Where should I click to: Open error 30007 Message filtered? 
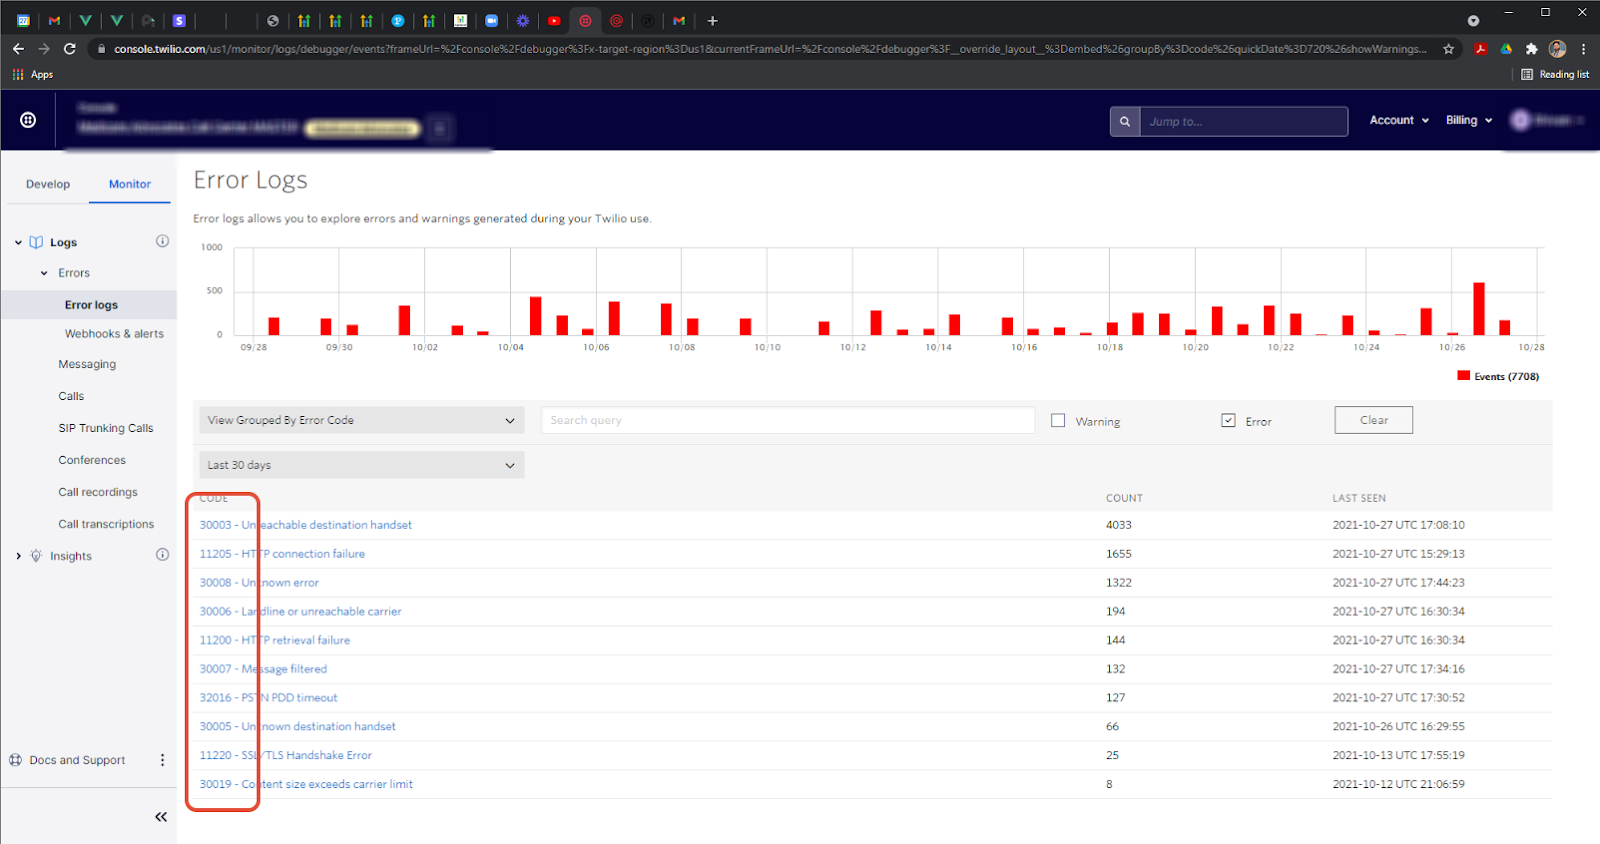[x=263, y=669]
